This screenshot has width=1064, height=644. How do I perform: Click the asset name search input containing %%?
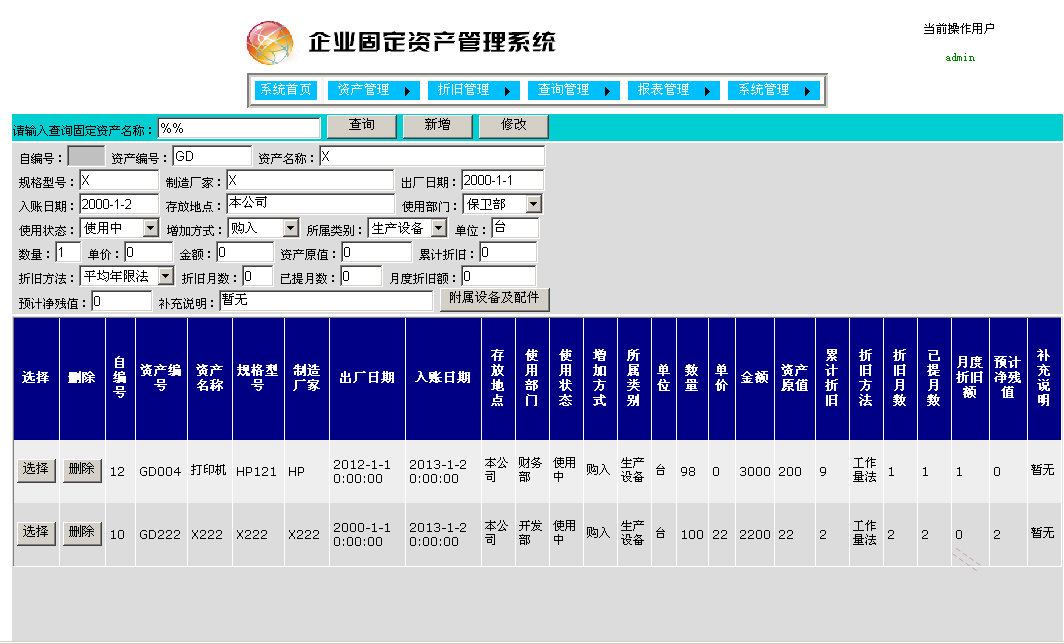click(x=240, y=127)
